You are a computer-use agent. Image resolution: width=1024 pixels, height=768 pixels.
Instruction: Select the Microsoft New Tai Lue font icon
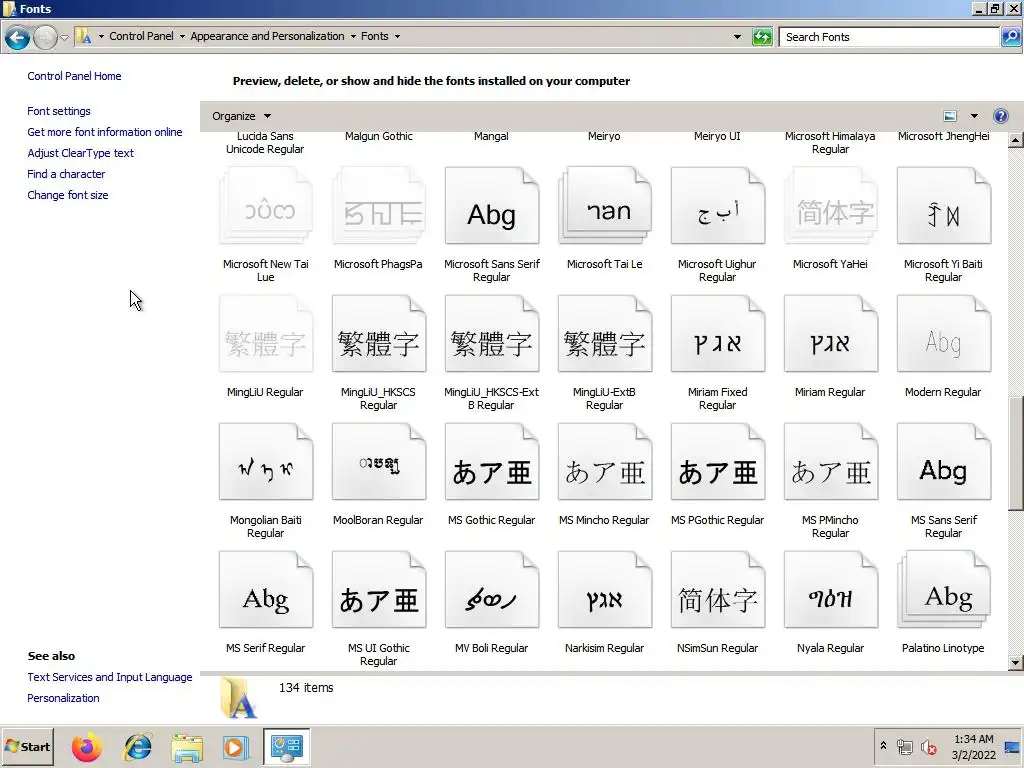click(x=266, y=206)
